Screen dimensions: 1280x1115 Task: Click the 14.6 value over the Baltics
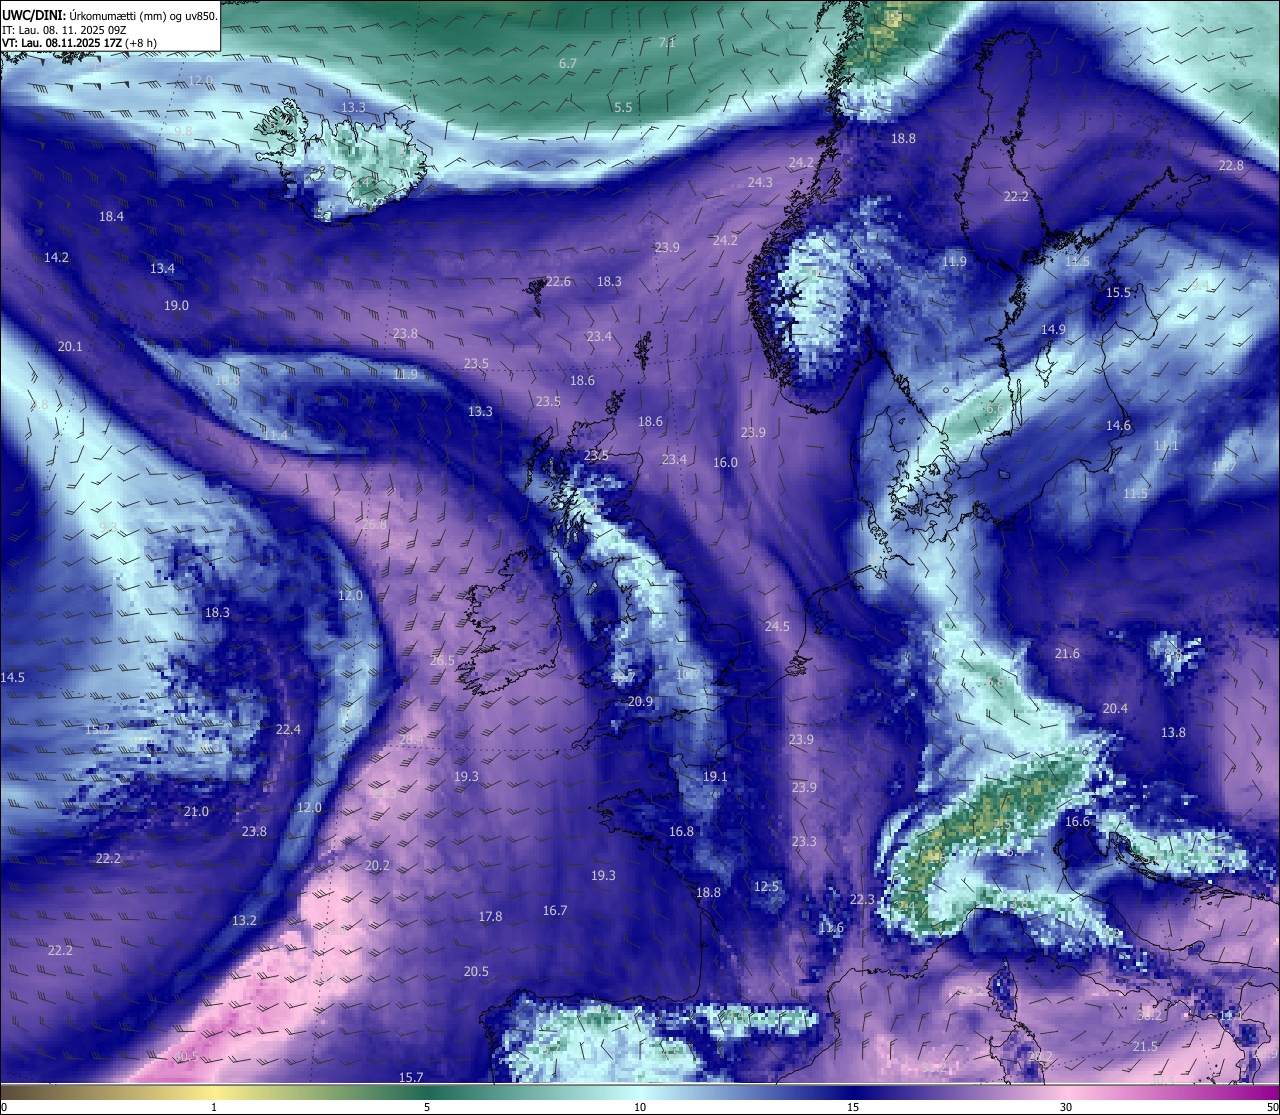tap(1118, 425)
